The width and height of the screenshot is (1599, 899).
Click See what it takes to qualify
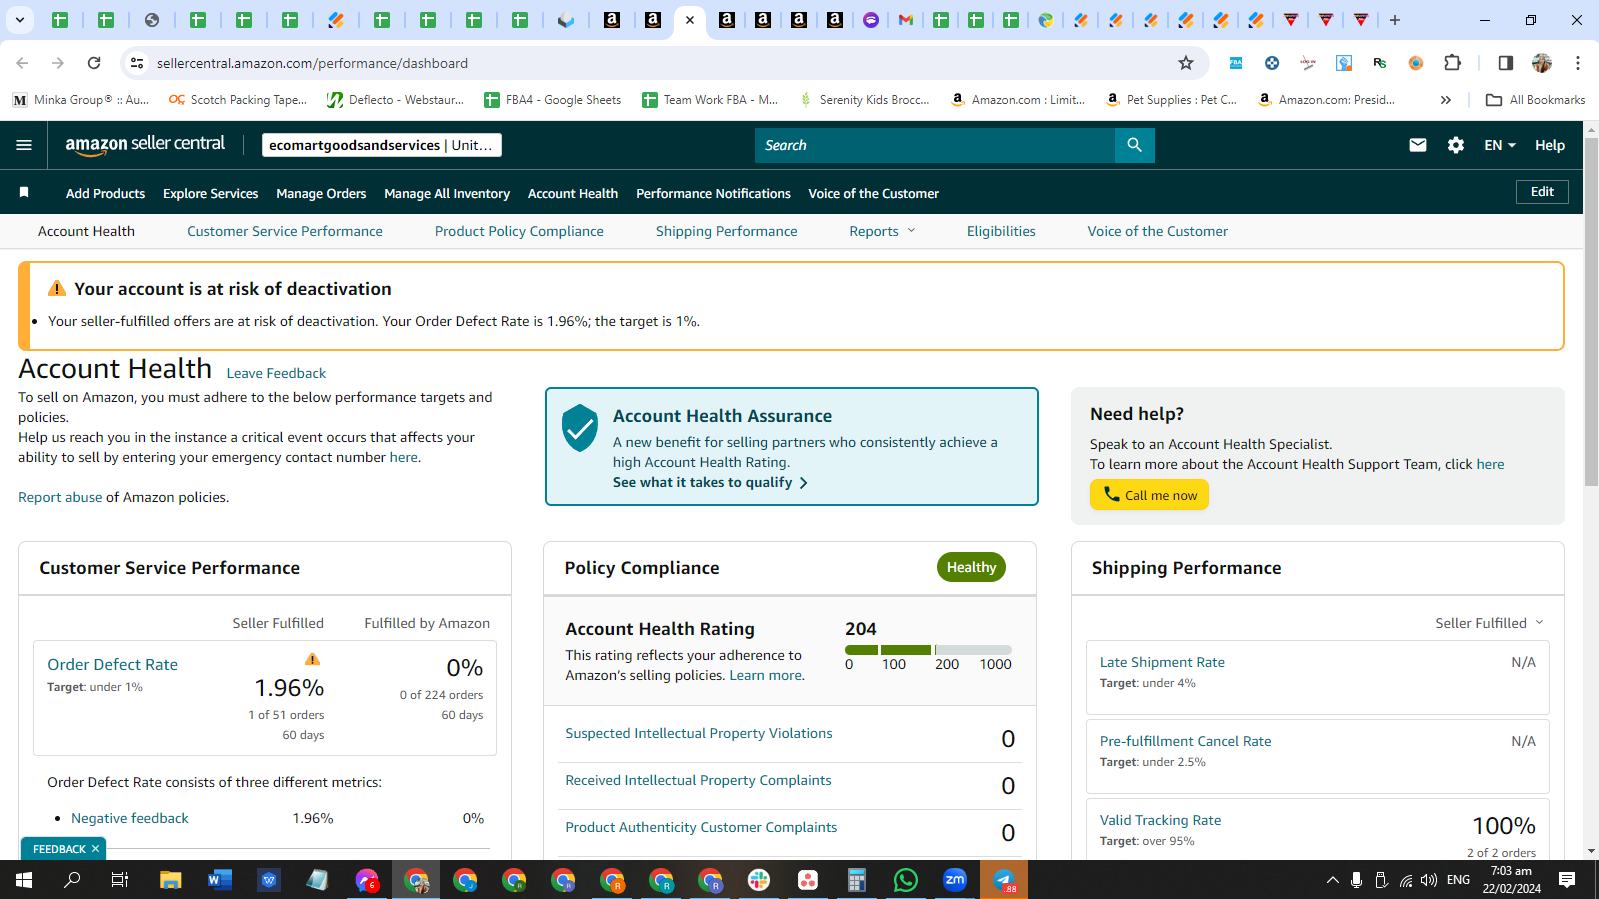(710, 482)
